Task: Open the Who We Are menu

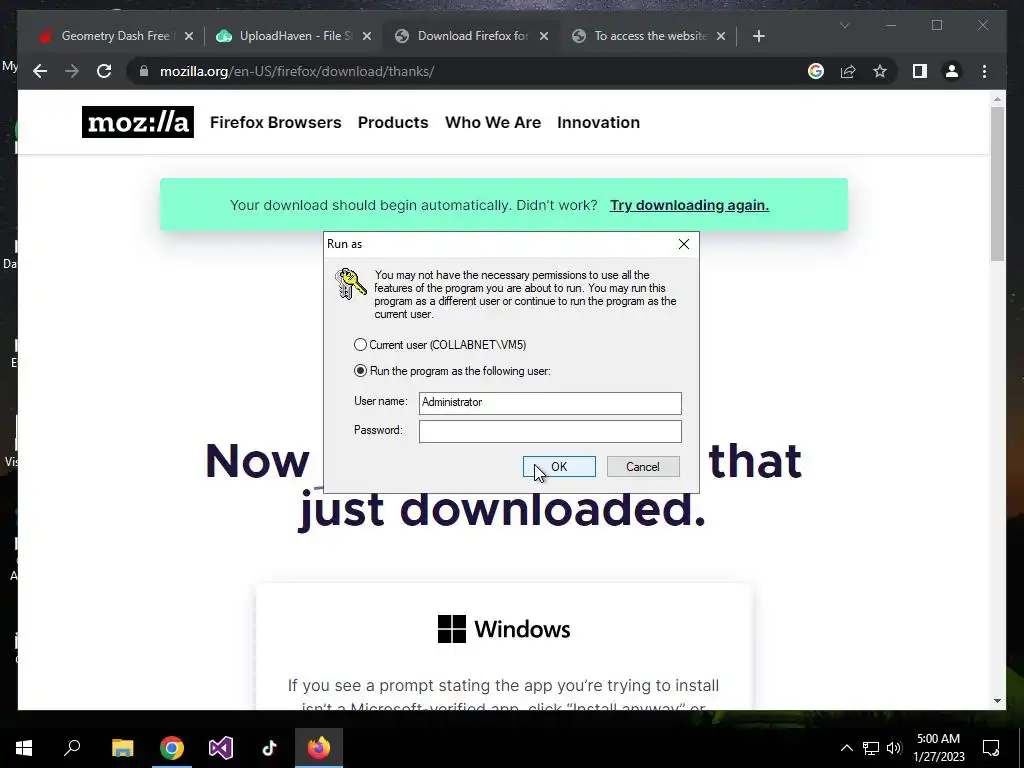Action: pos(493,122)
